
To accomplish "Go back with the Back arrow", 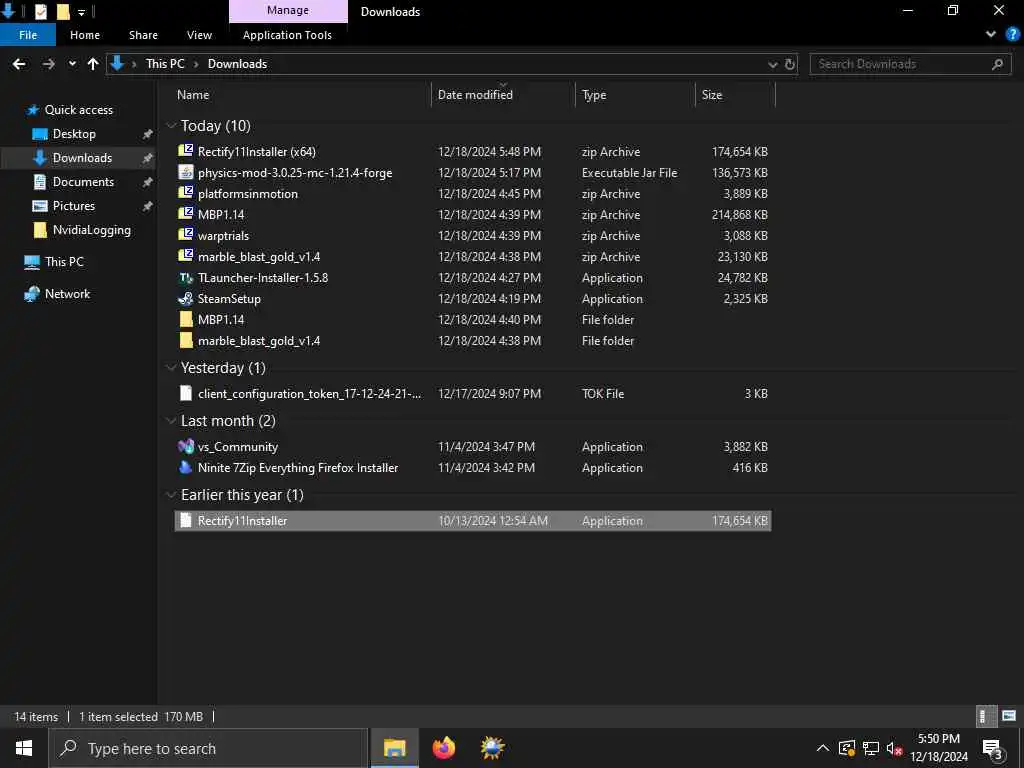I will (19, 64).
